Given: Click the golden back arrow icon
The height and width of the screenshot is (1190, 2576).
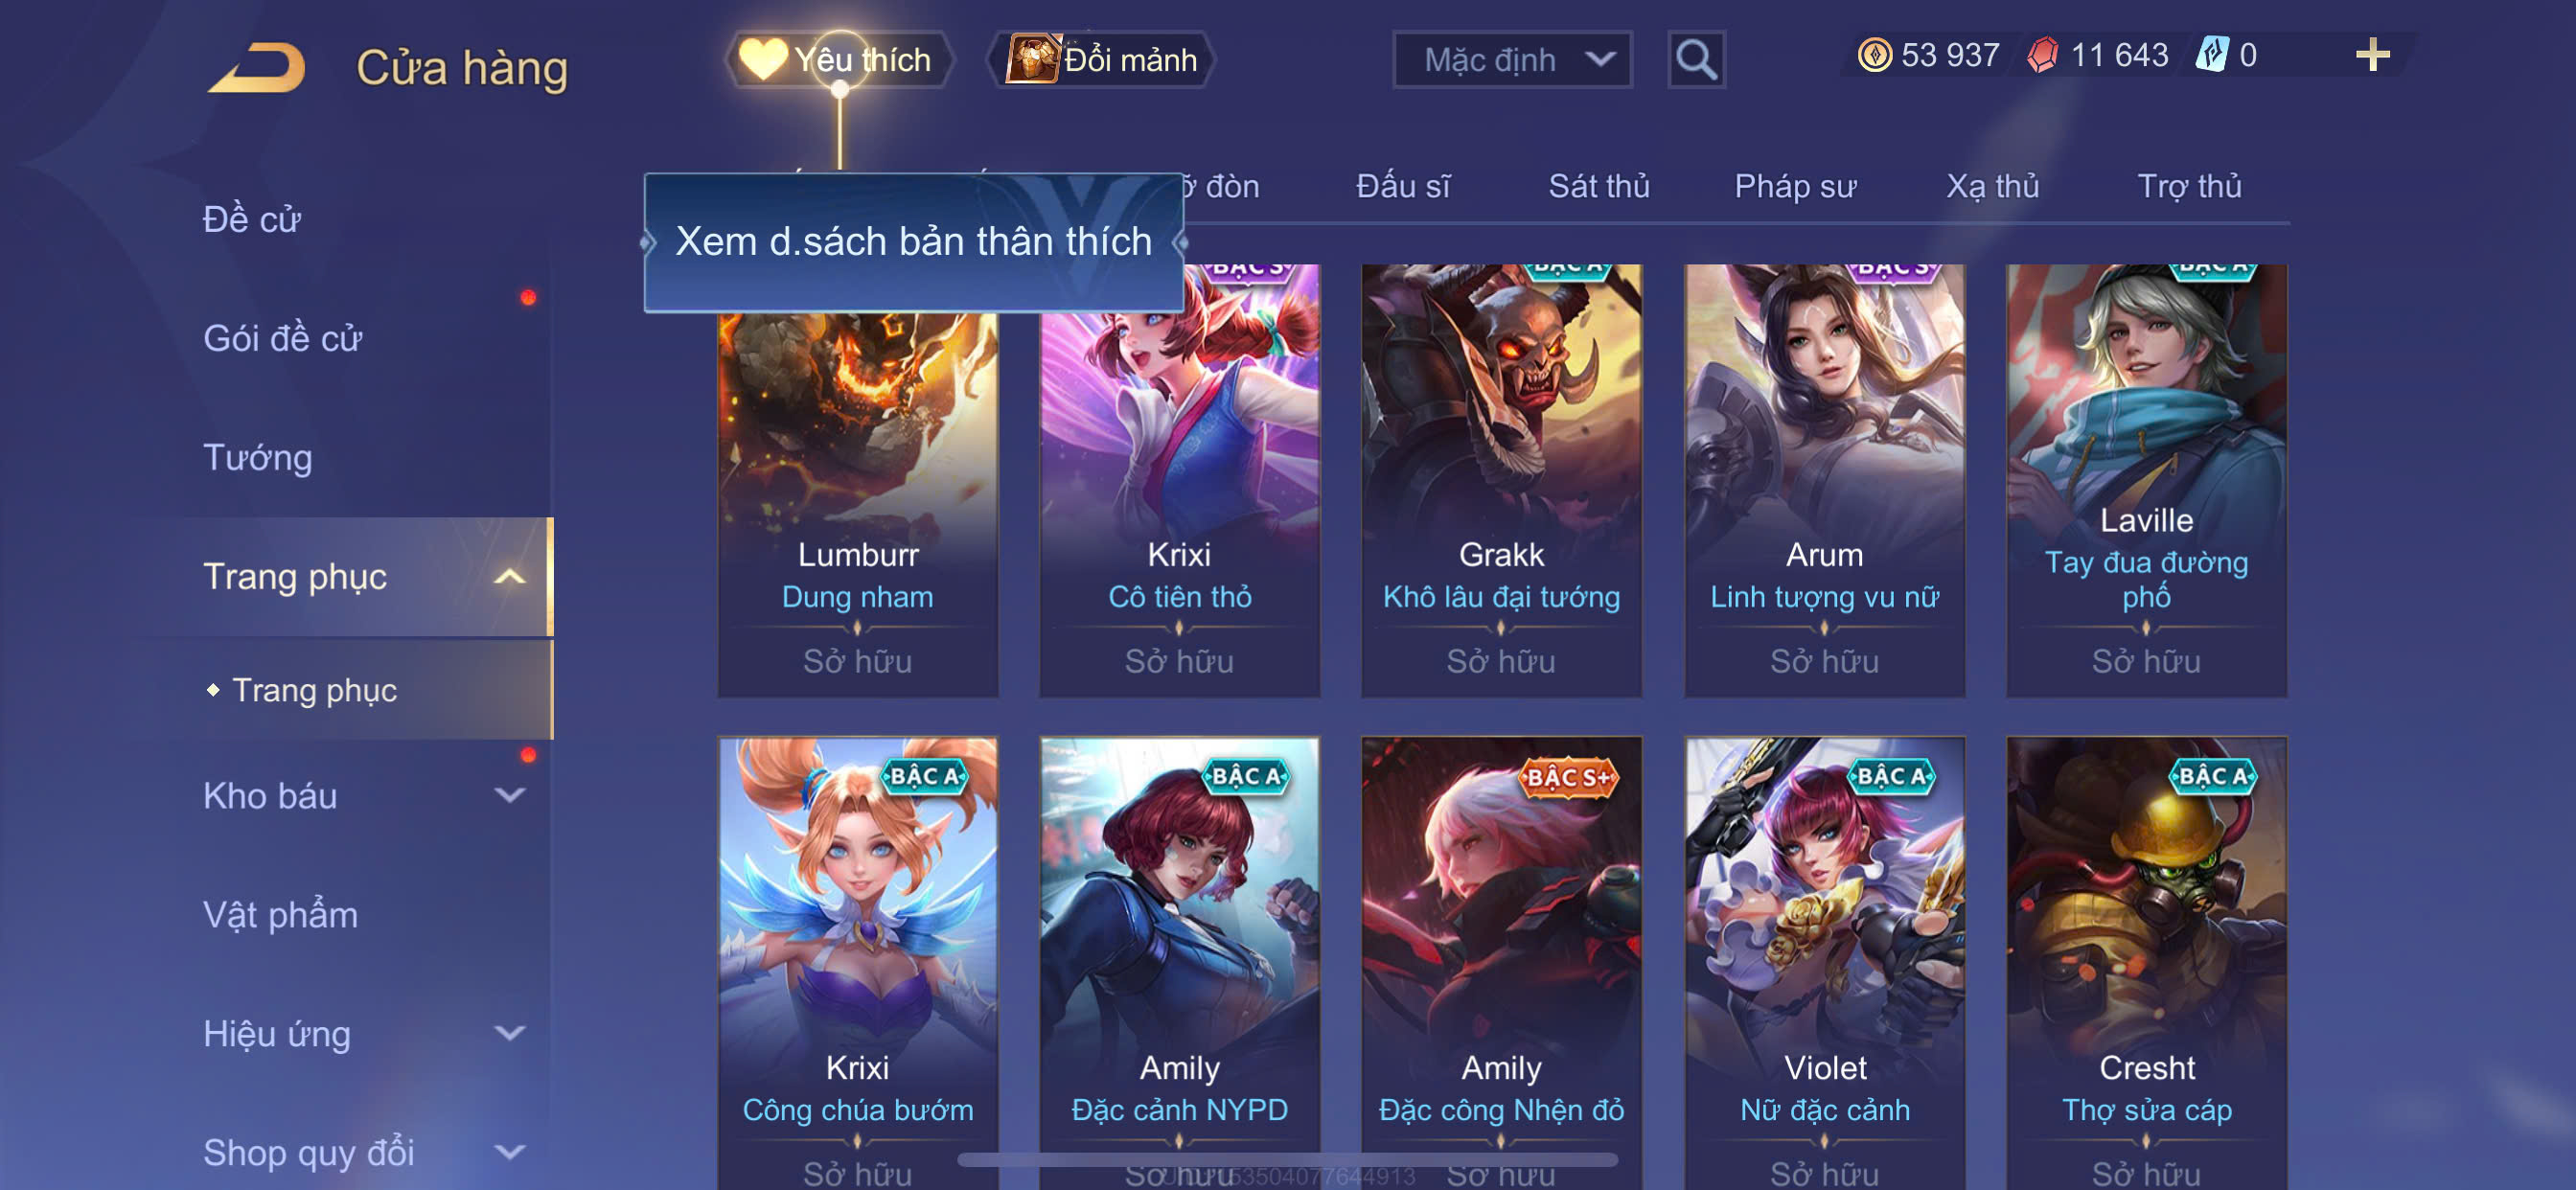Looking at the screenshot, I should click(257, 67).
